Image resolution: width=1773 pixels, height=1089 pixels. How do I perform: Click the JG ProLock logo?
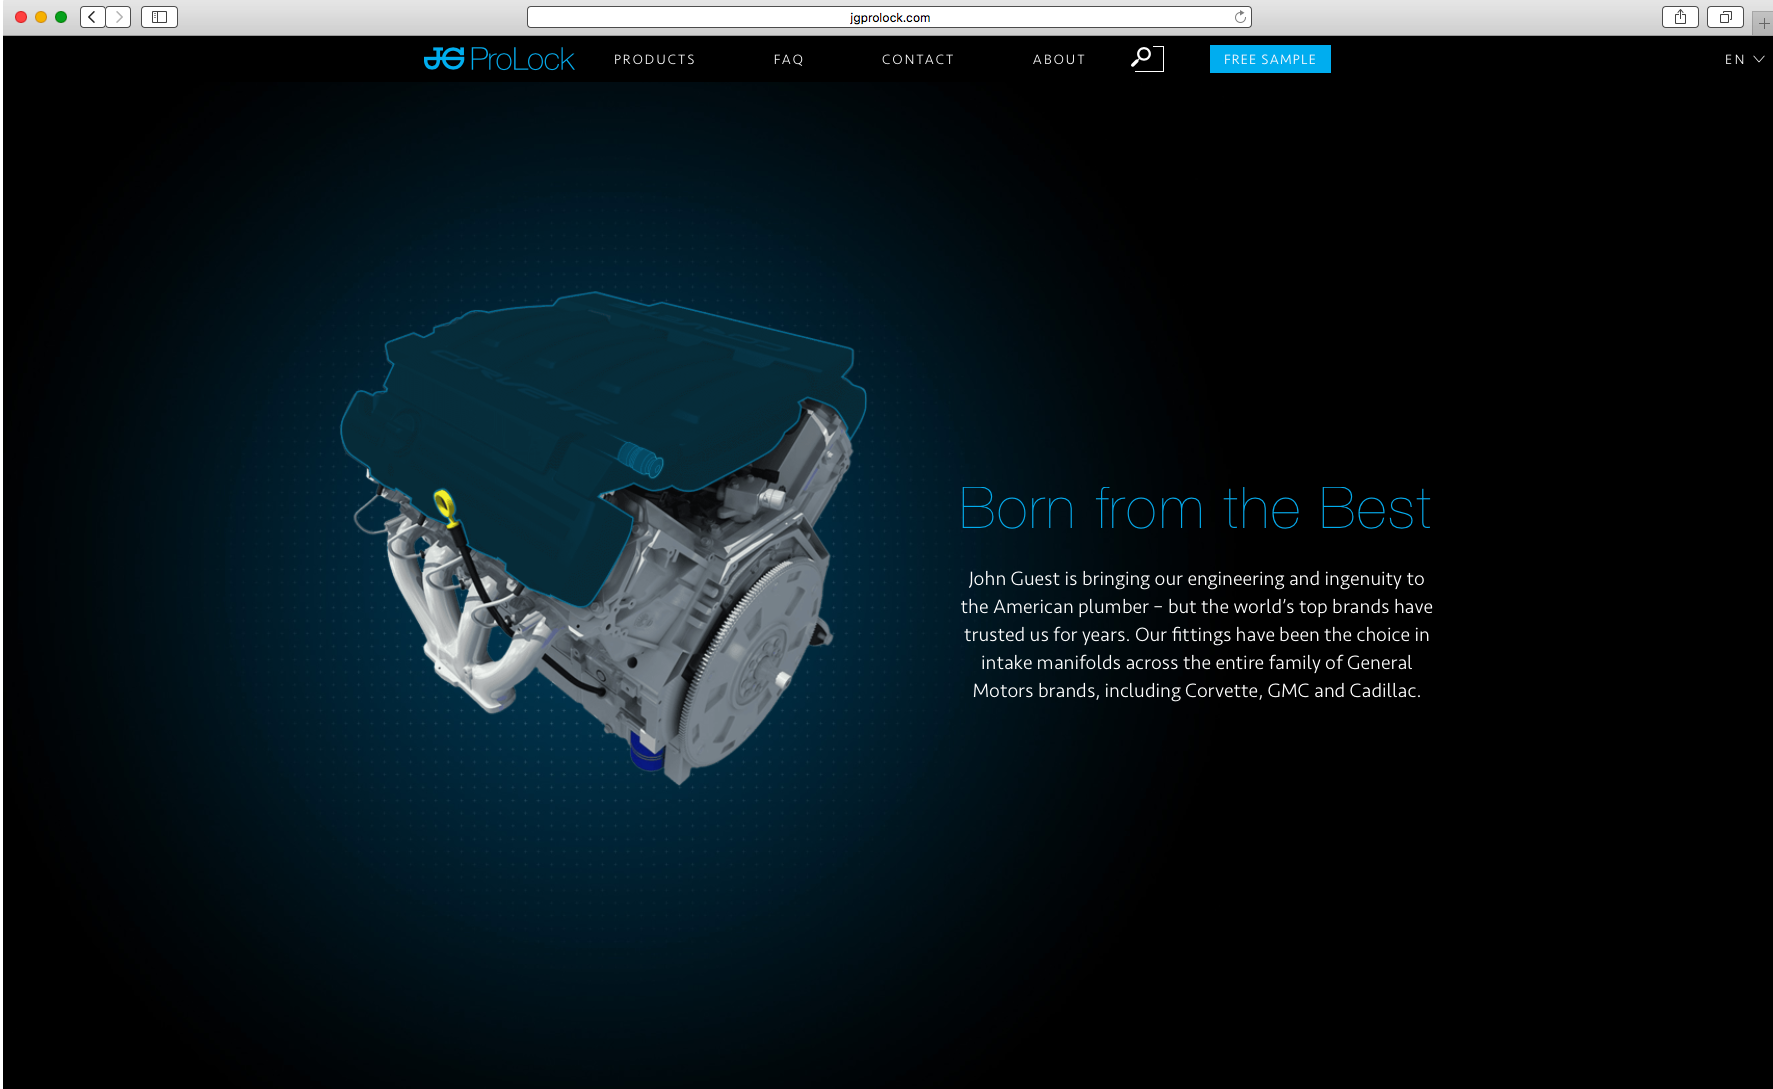[499, 59]
